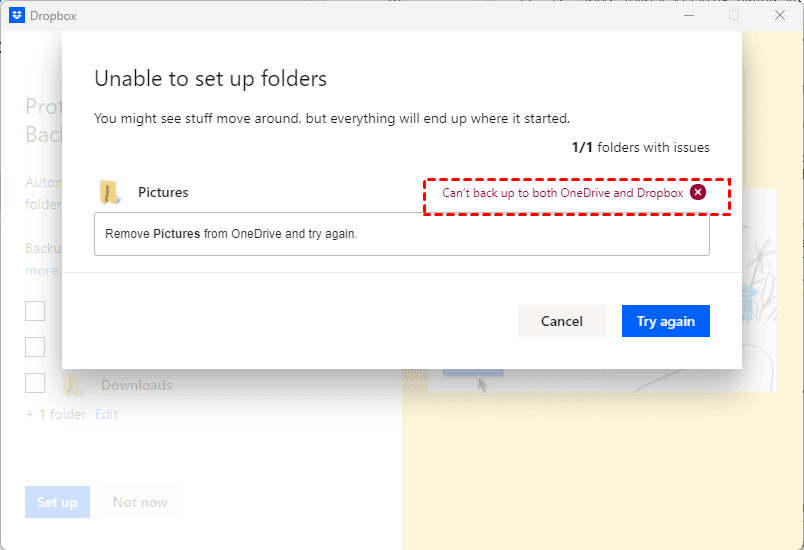The image size is (804, 550).
Task: Close the Dropbox window
Action: tap(780, 15)
